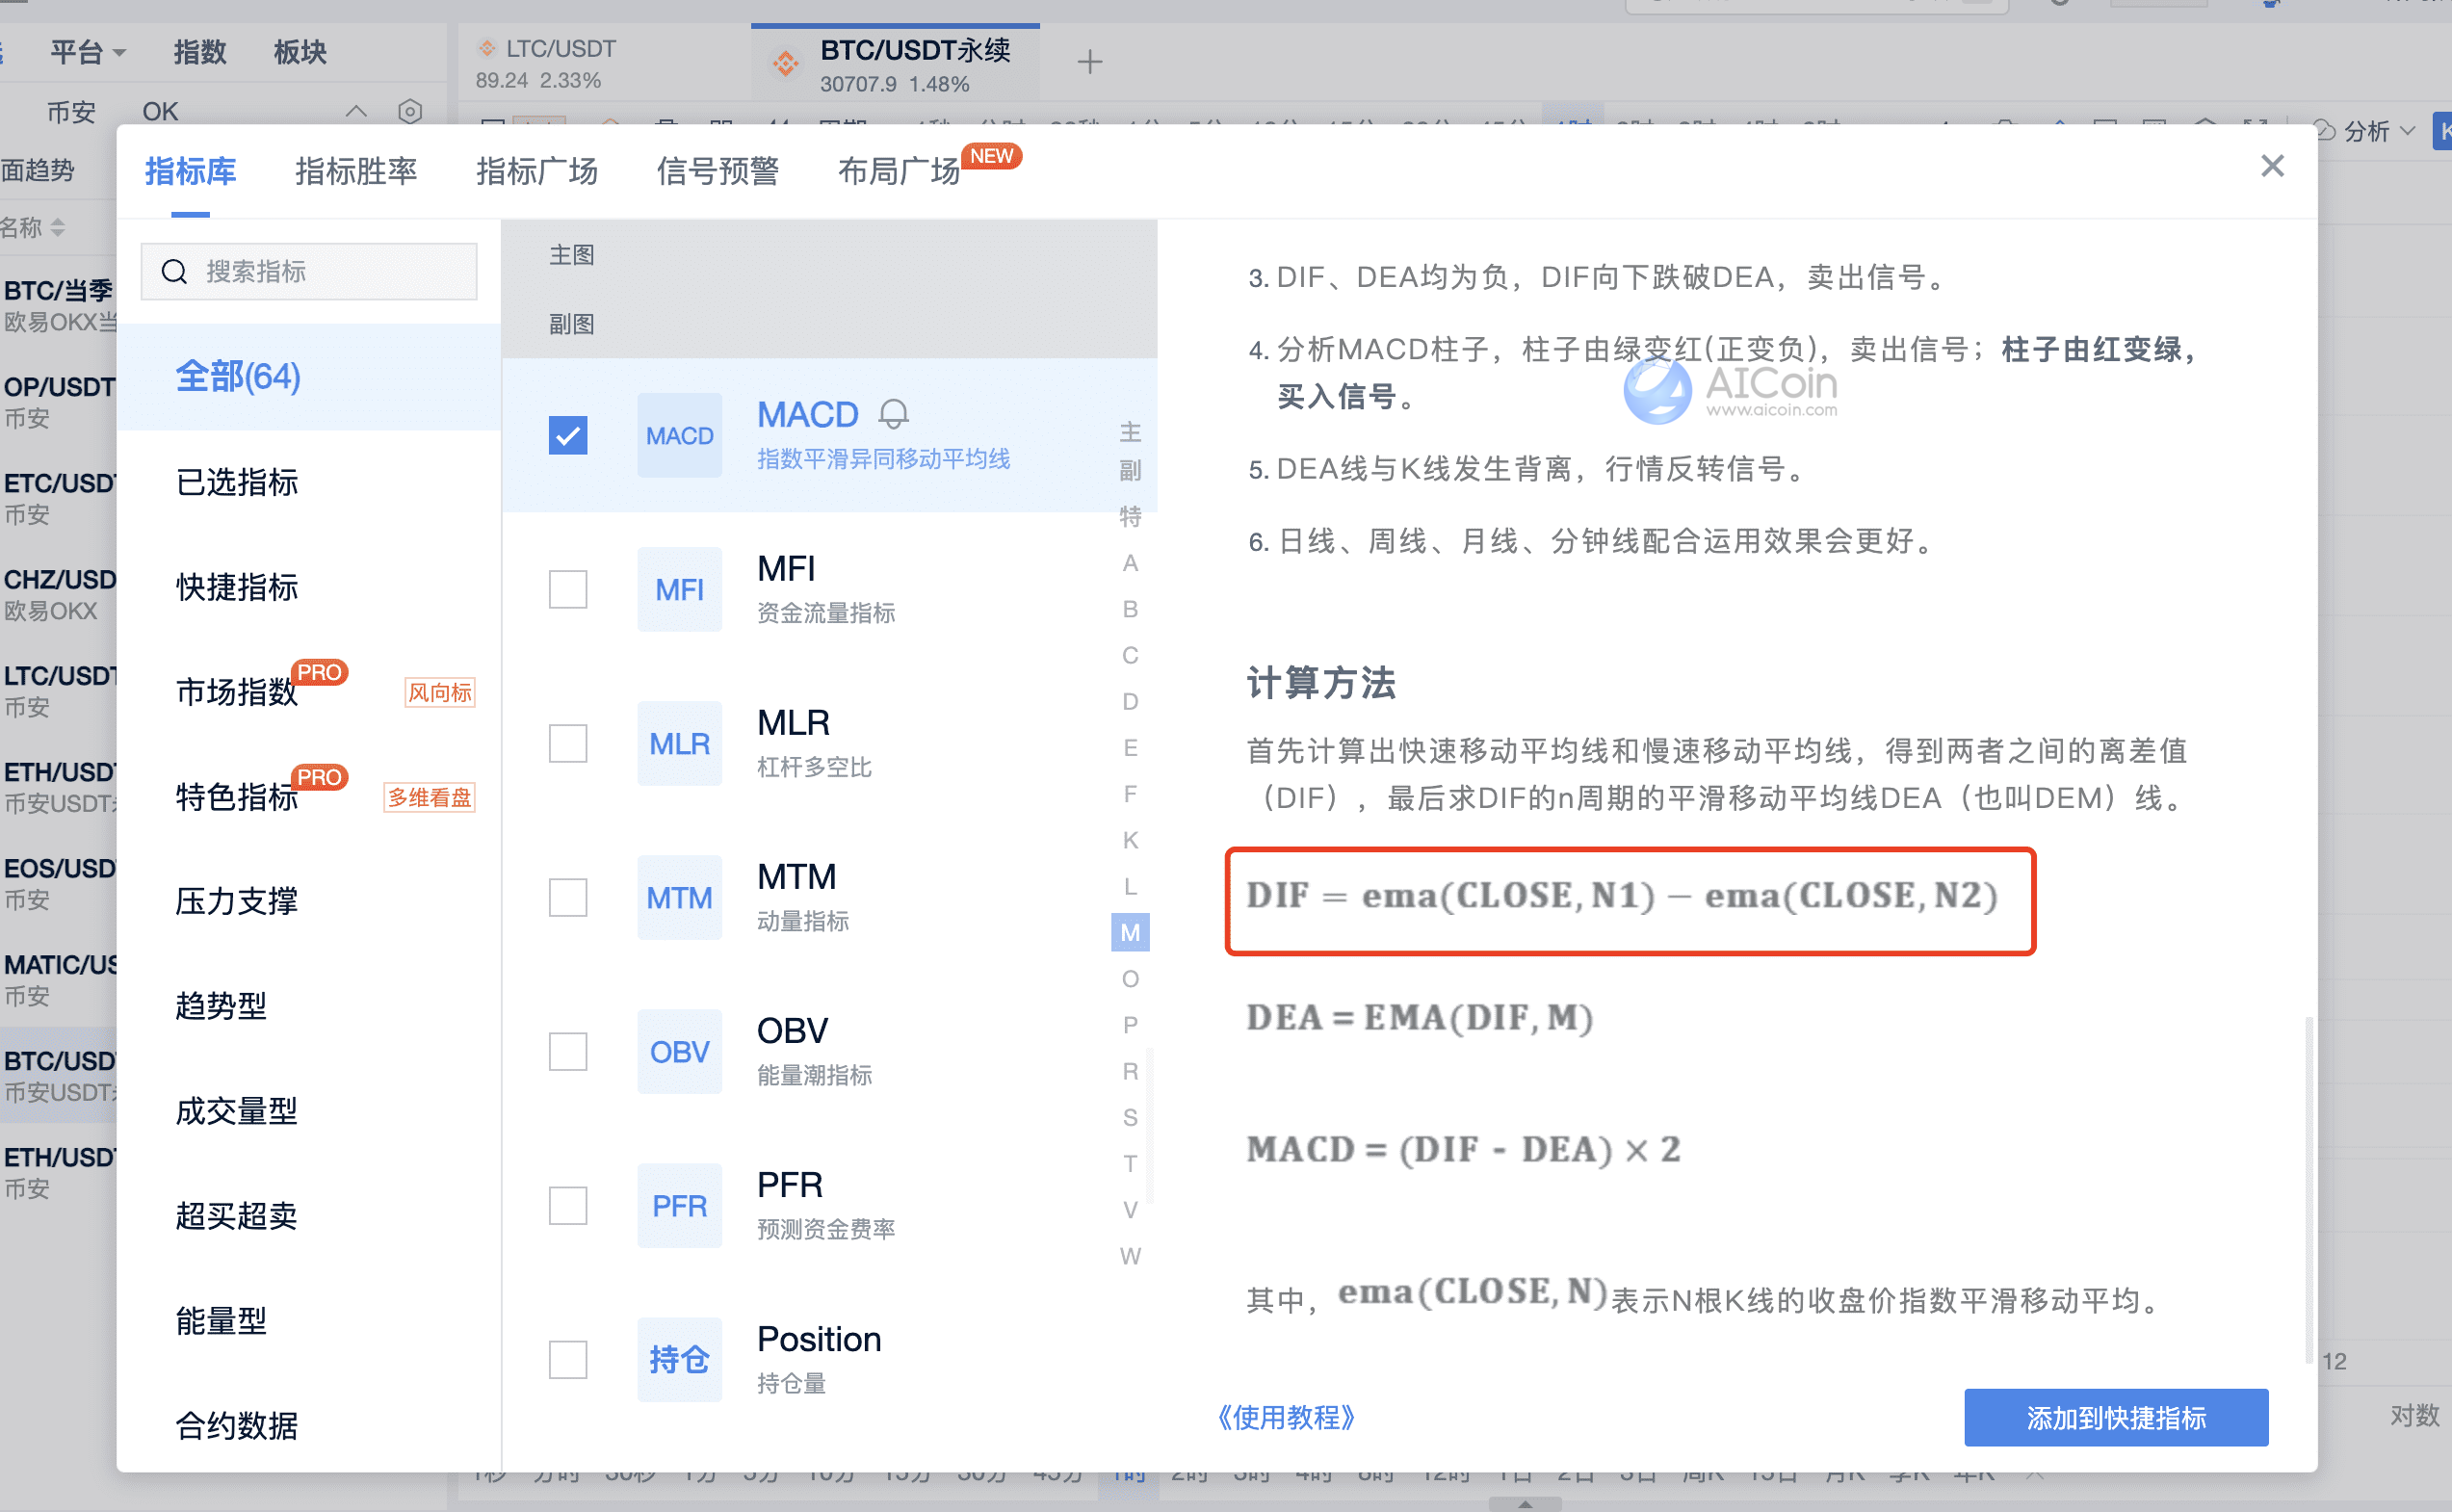The image size is (2452, 1512).
Task: Select MATIC/US row in the watchlist
Action: pos(60,979)
